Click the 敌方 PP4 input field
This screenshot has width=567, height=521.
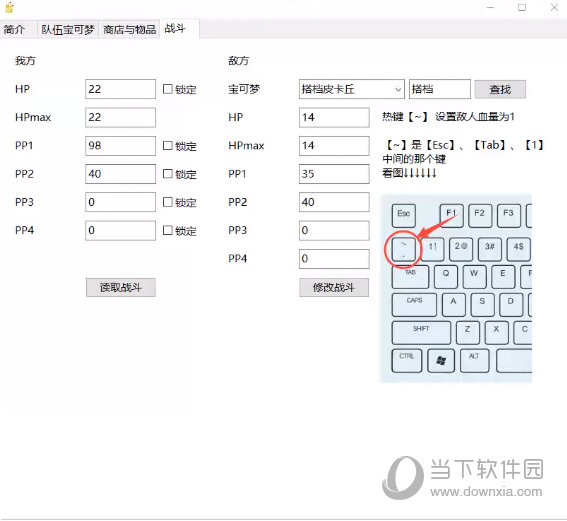coord(334,258)
